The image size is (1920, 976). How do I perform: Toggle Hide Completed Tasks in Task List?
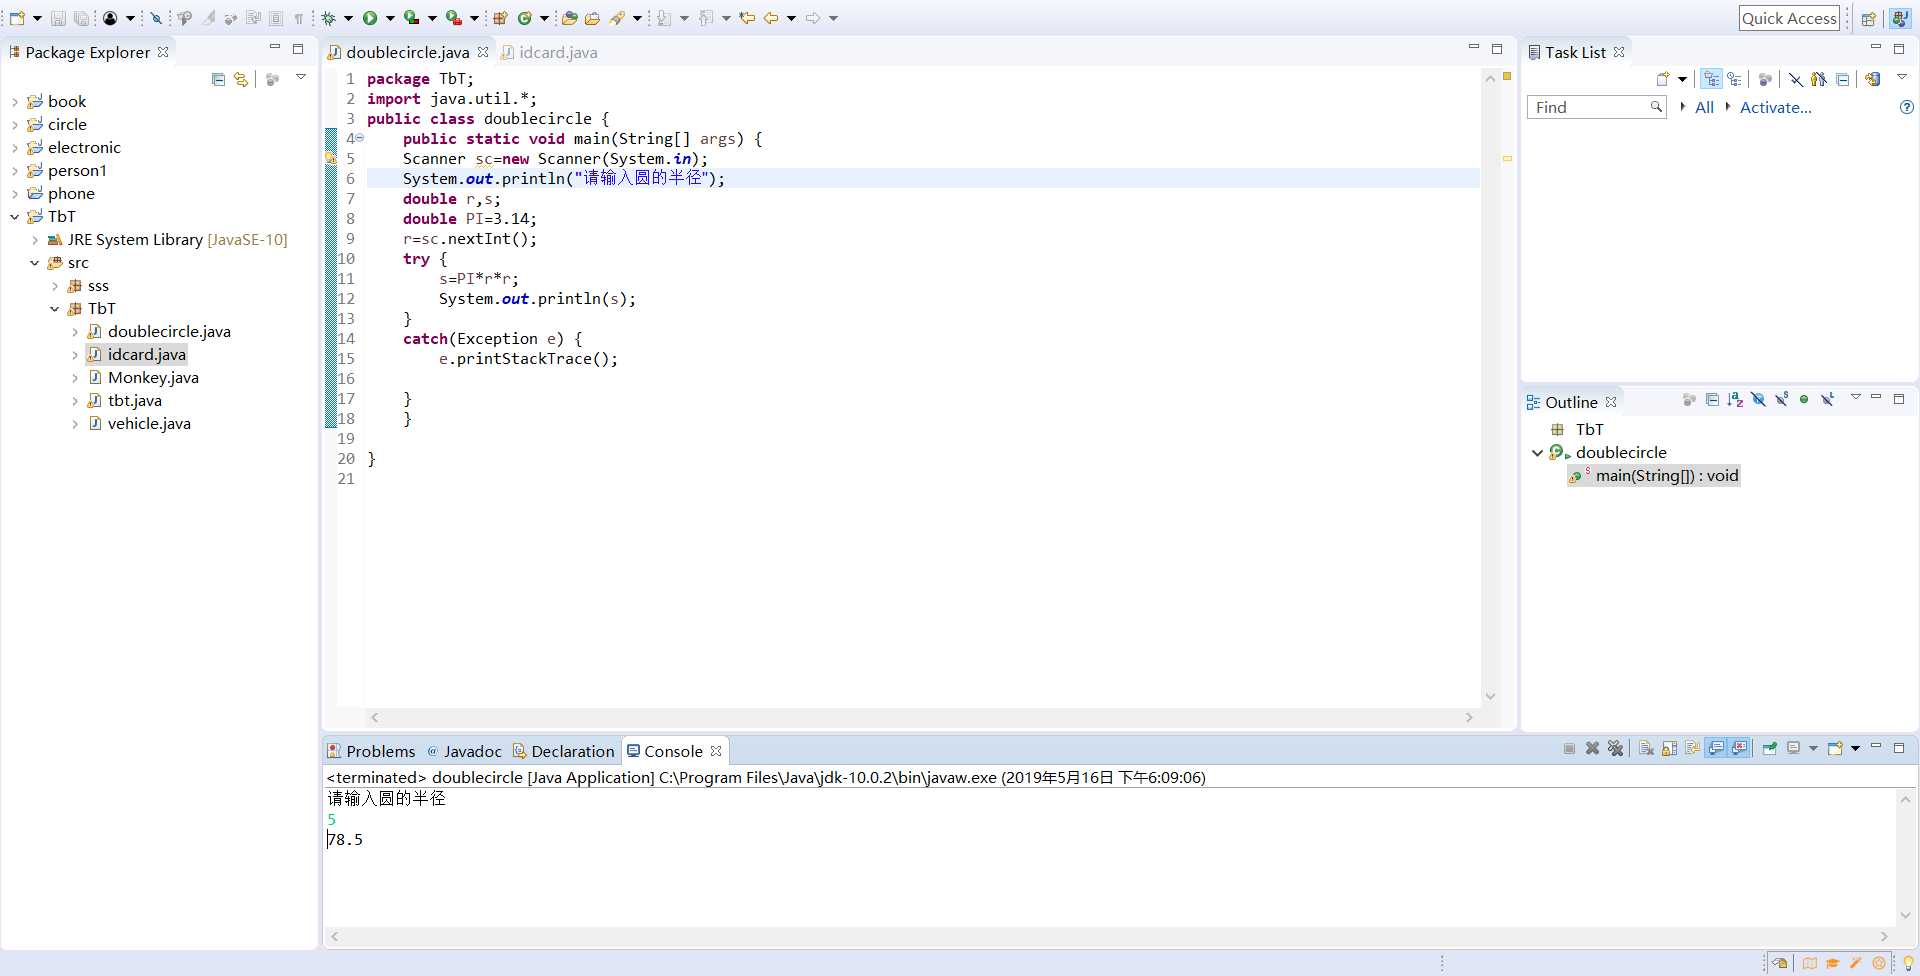point(1796,79)
